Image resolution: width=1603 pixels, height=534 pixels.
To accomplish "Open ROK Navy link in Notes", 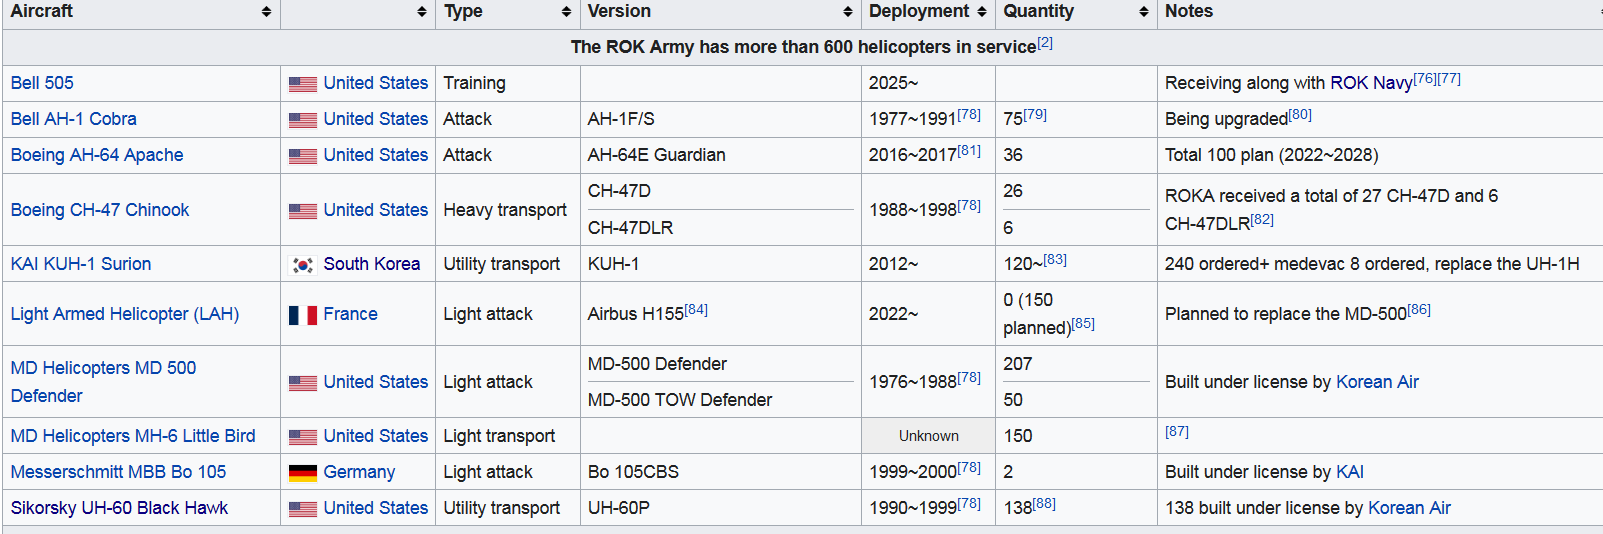I will click(x=1371, y=83).
